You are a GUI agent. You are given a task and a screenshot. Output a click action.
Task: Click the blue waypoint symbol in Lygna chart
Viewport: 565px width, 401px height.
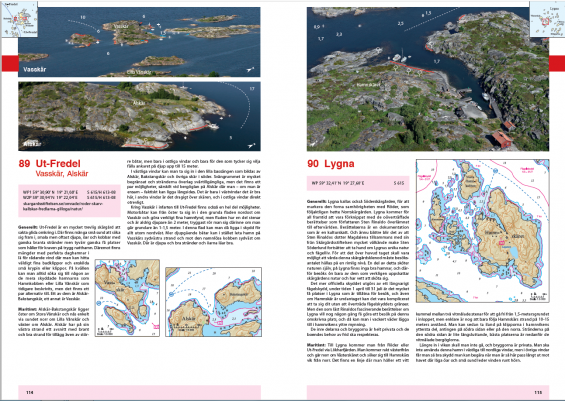[495, 171]
